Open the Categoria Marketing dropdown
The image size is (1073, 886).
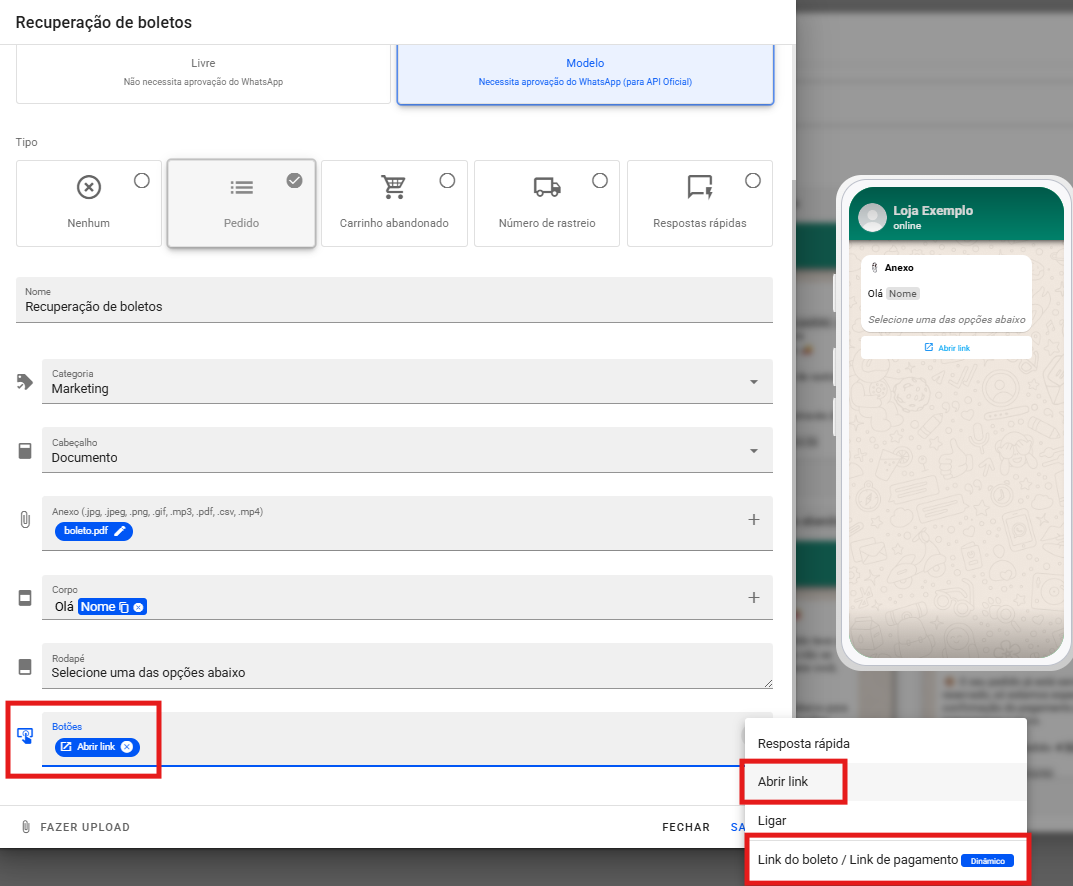[x=753, y=382]
